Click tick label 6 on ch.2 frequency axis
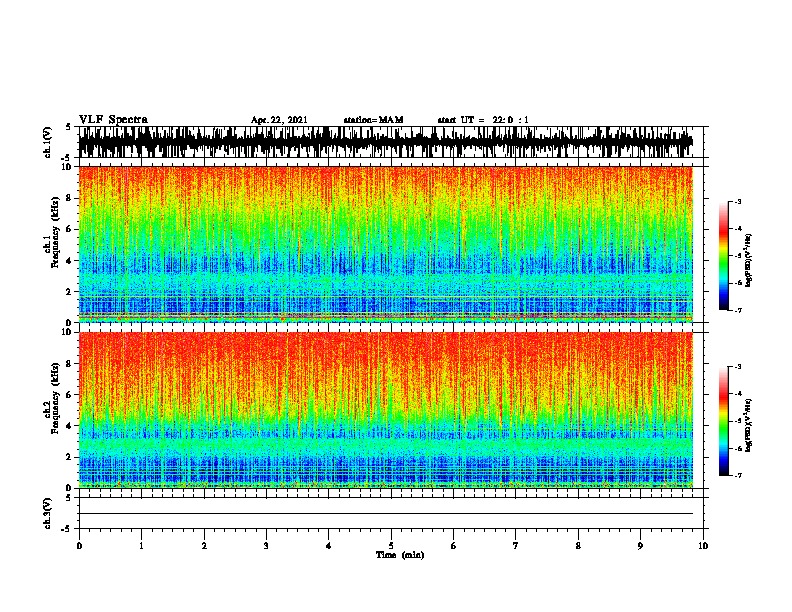Image resolution: width=792 pixels, height=612 pixels. tap(70, 395)
